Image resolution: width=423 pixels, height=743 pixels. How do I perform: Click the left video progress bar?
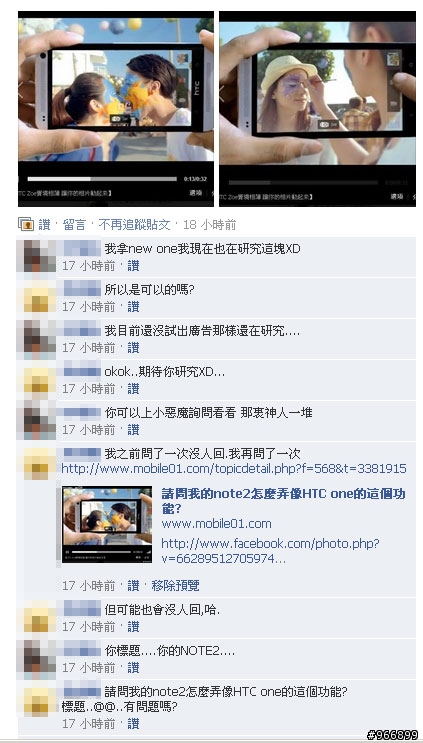coord(102,179)
